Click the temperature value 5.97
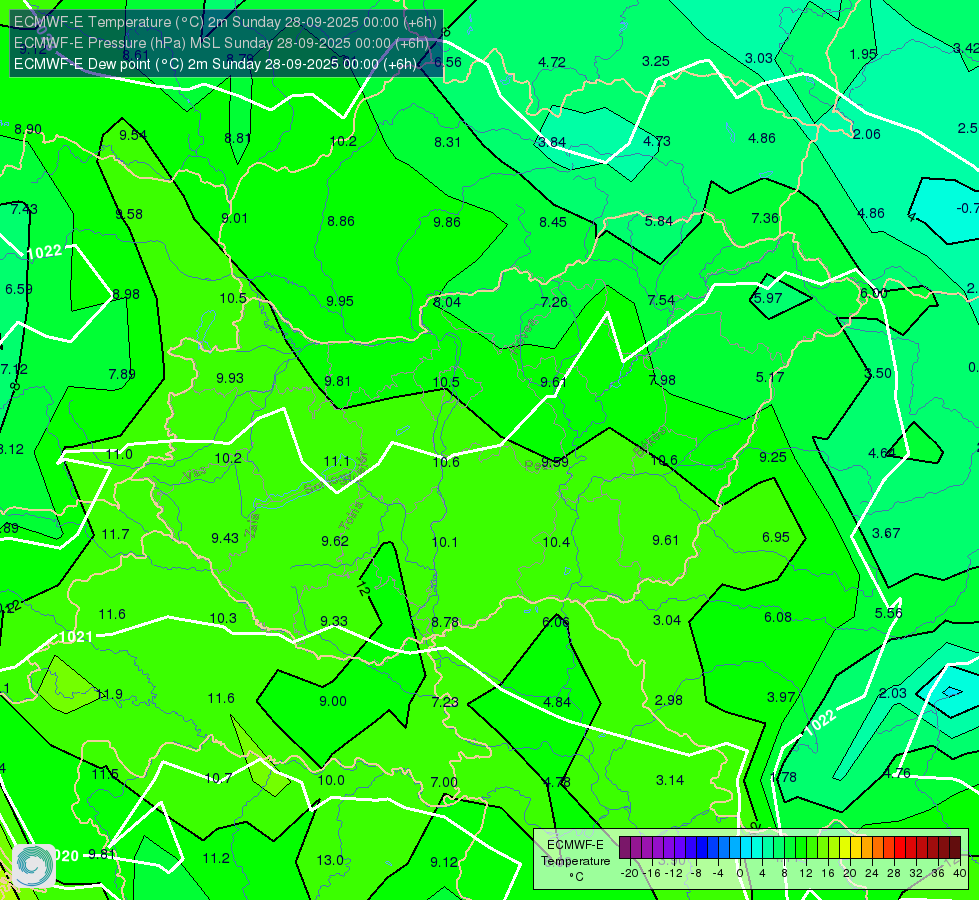This screenshot has height=900, width=979. [768, 298]
